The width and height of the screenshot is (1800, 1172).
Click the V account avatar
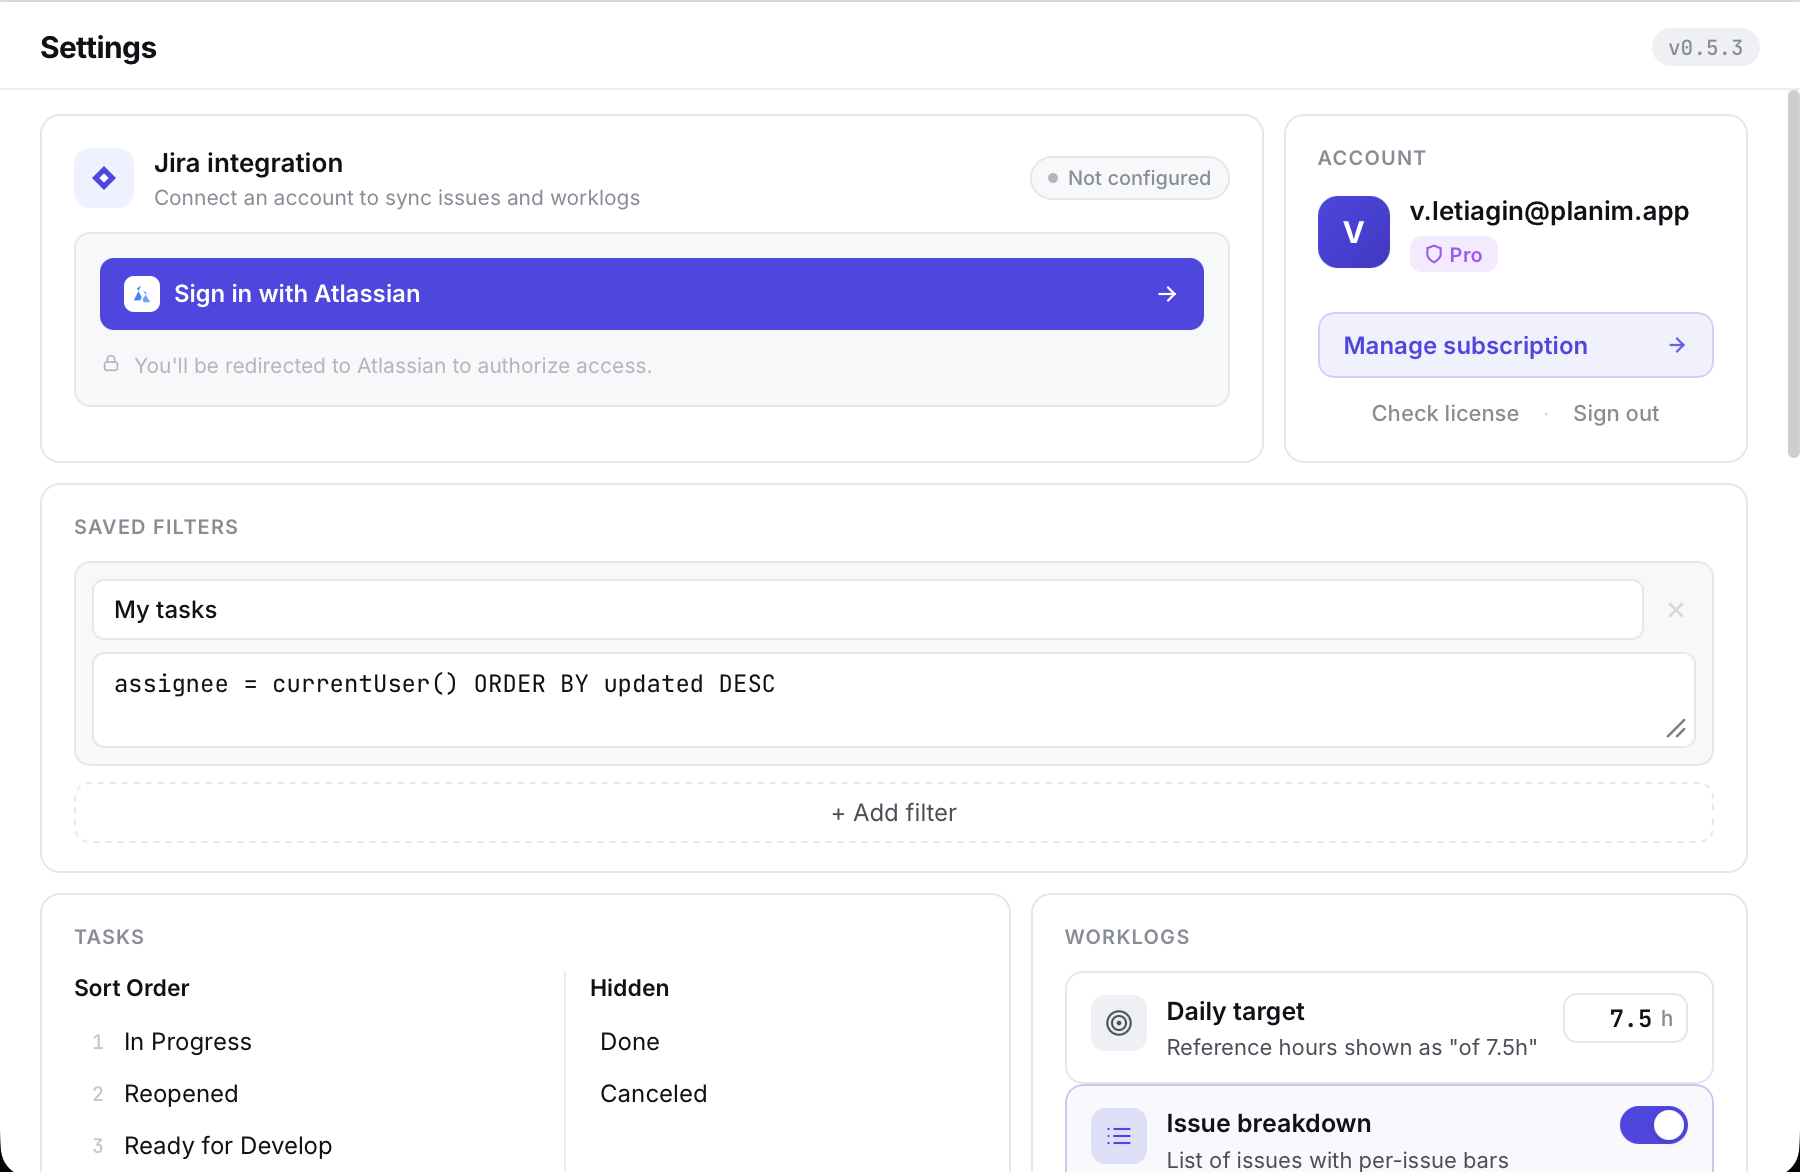coord(1354,232)
